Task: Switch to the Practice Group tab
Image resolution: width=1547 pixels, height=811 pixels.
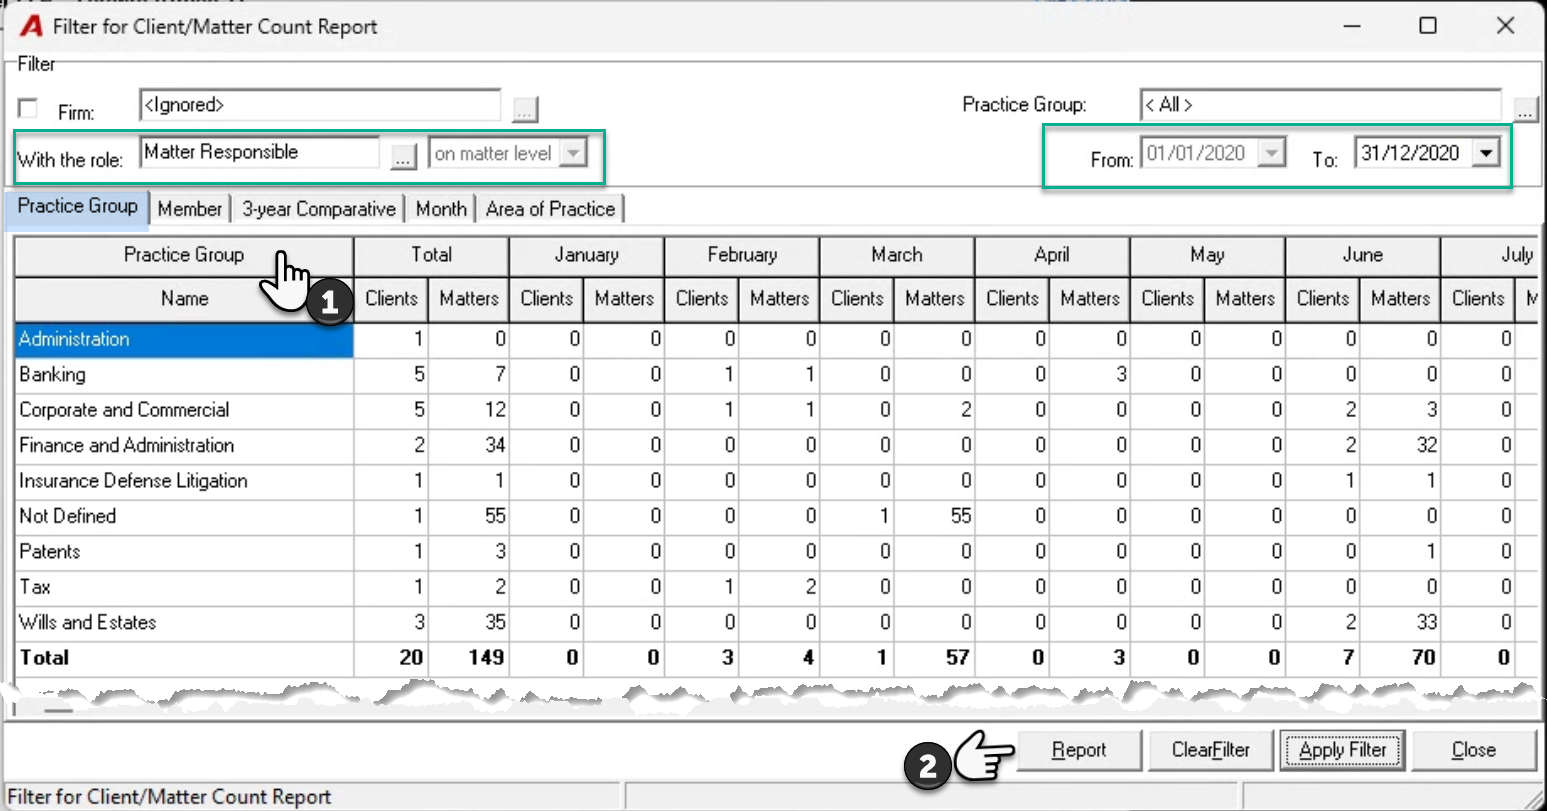Action: (x=78, y=206)
